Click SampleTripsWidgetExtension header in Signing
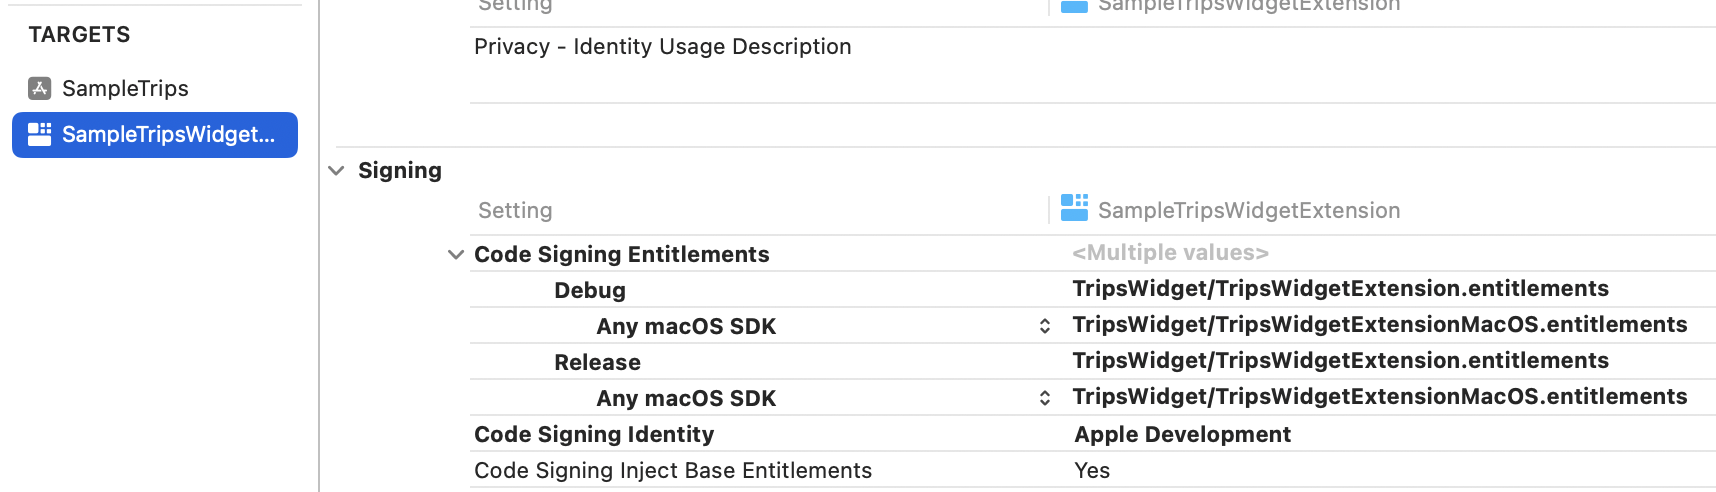This screenshot has width=1716, height=492. (1249, 211)
